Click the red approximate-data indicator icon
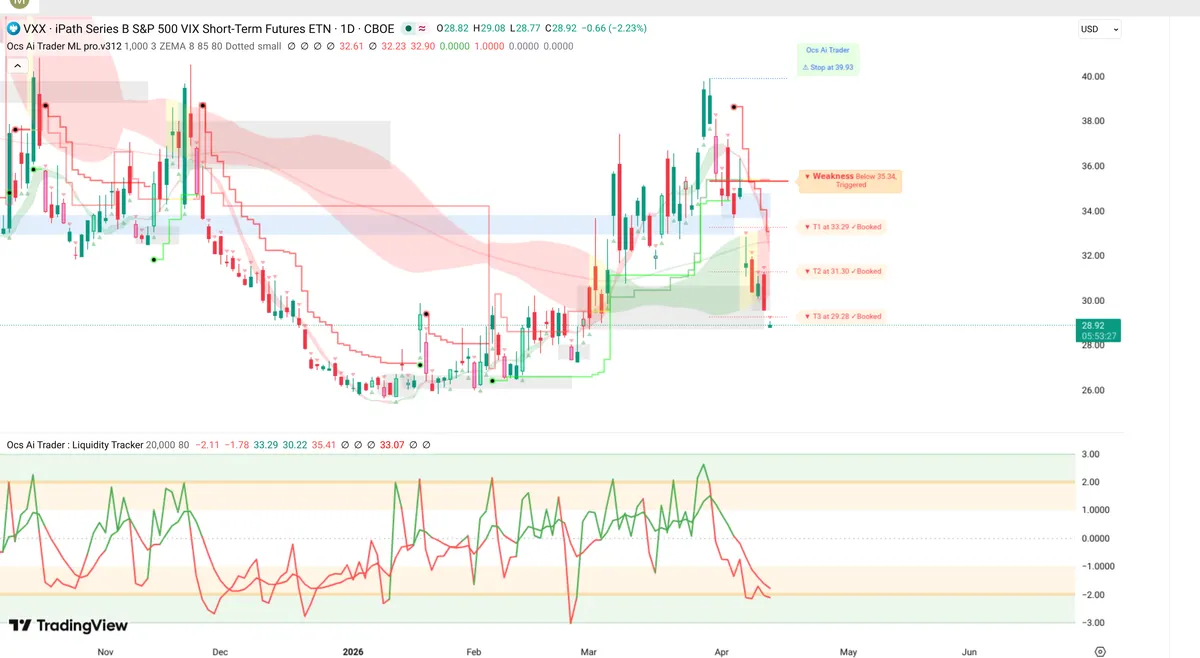 [x=424, y=30]
